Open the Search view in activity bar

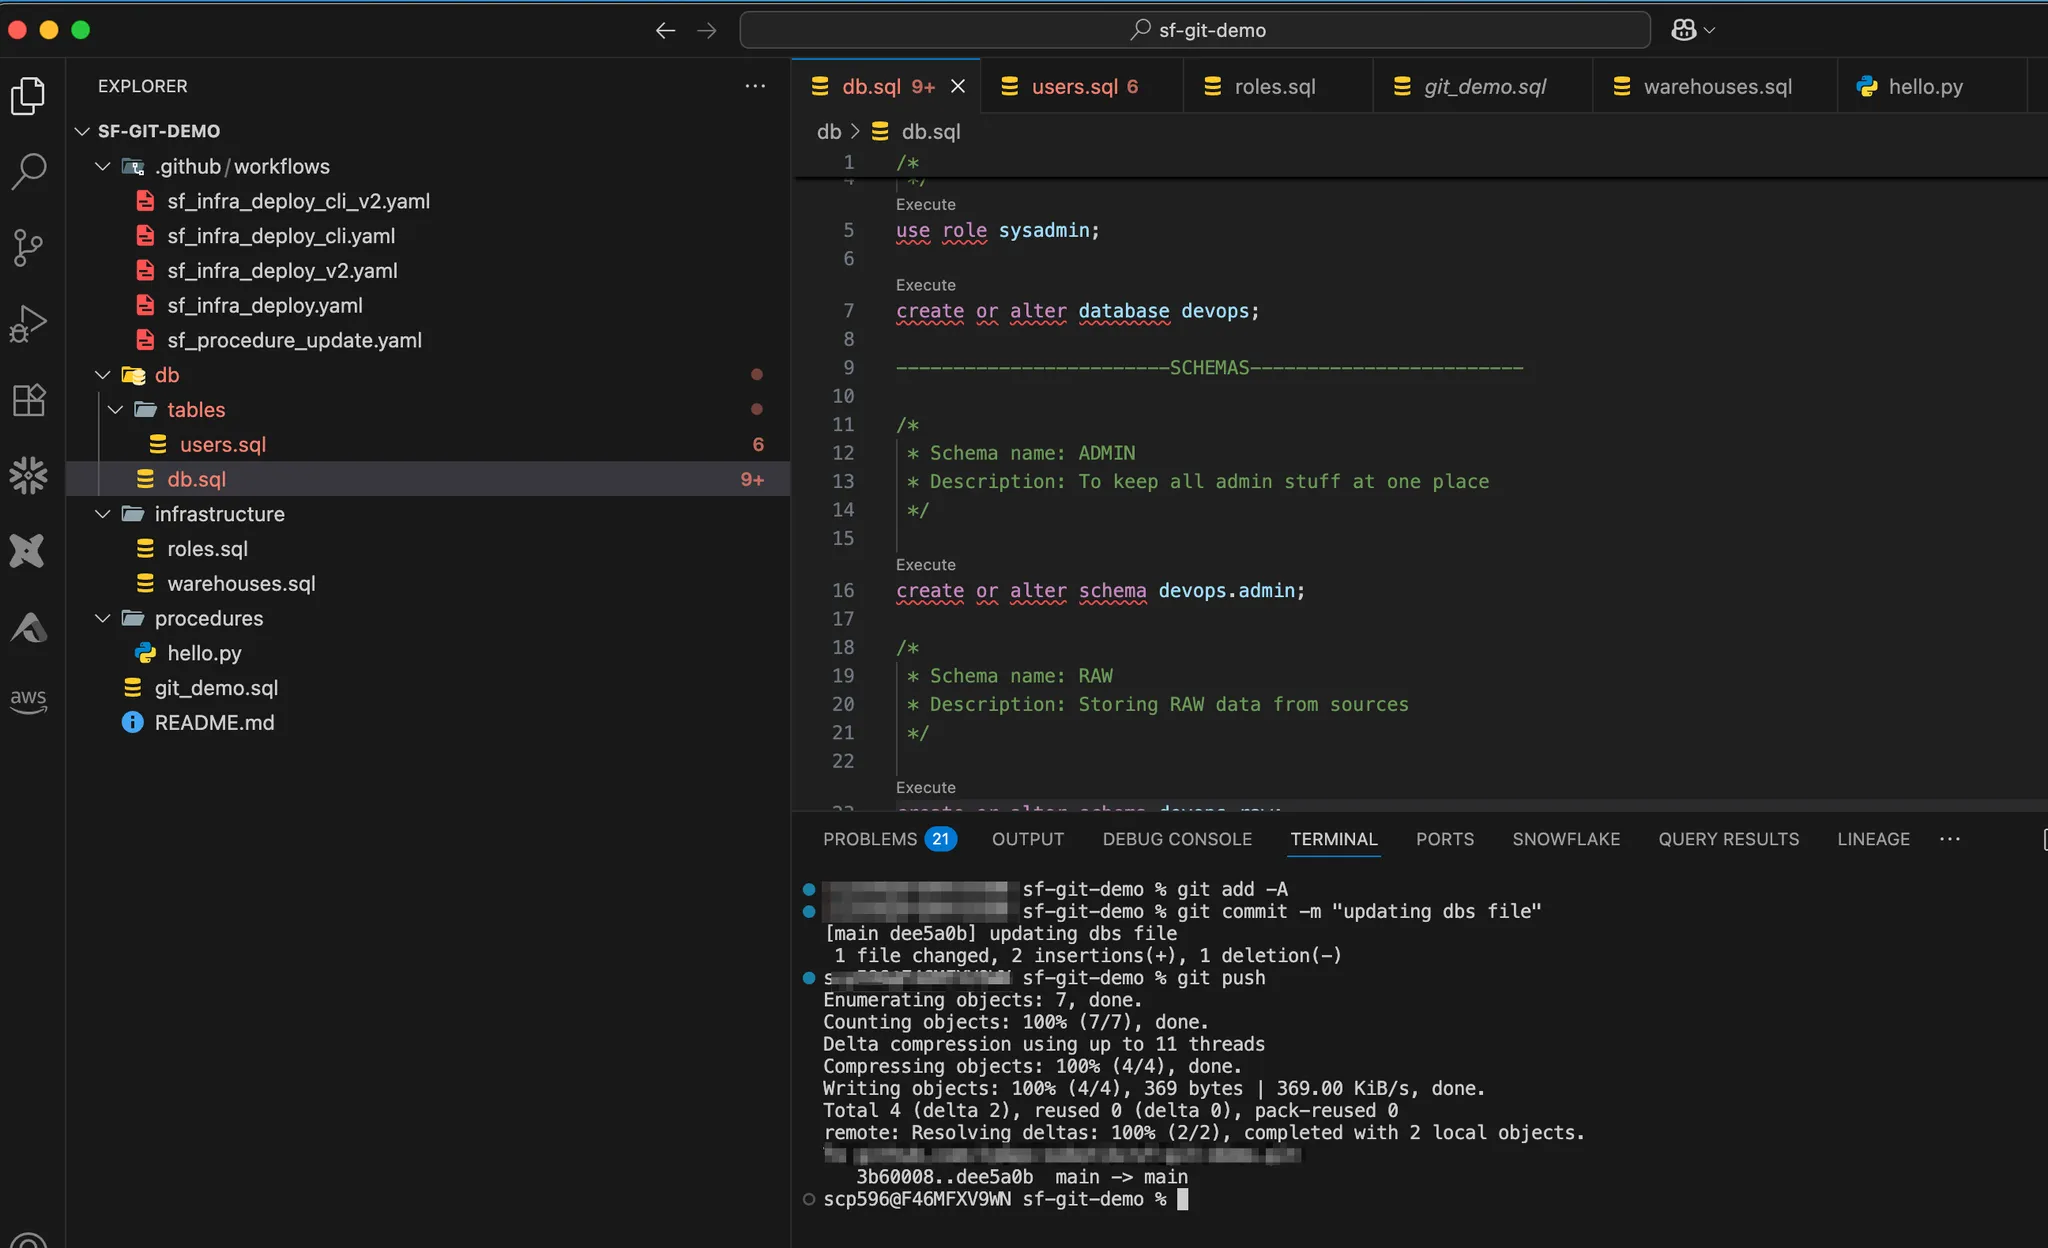28,171
